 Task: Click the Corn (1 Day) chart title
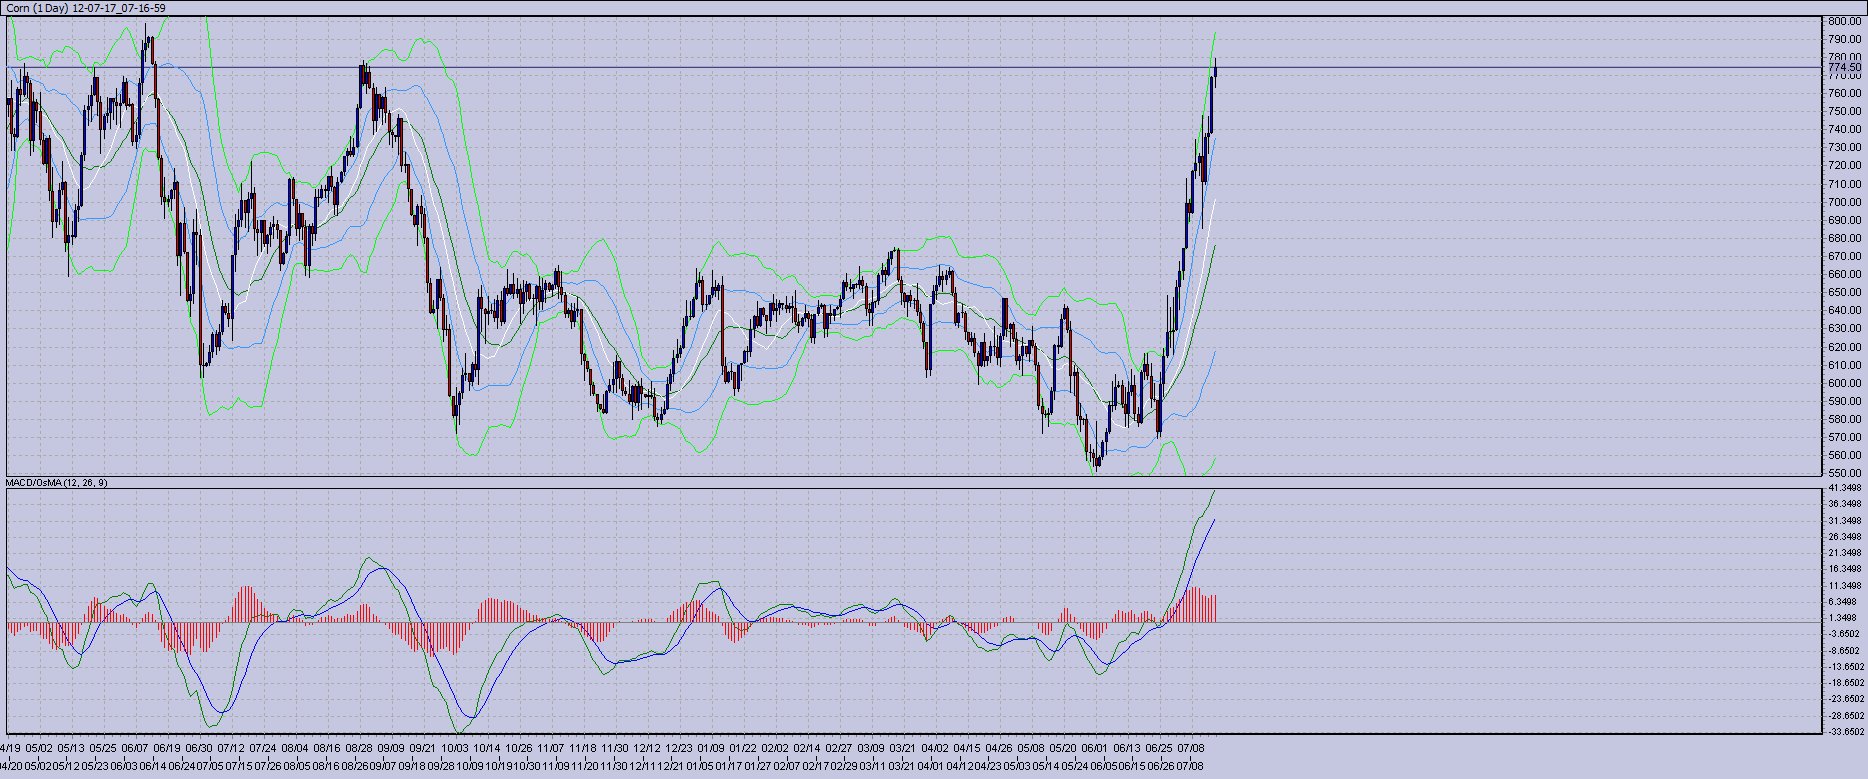[85, 8]
